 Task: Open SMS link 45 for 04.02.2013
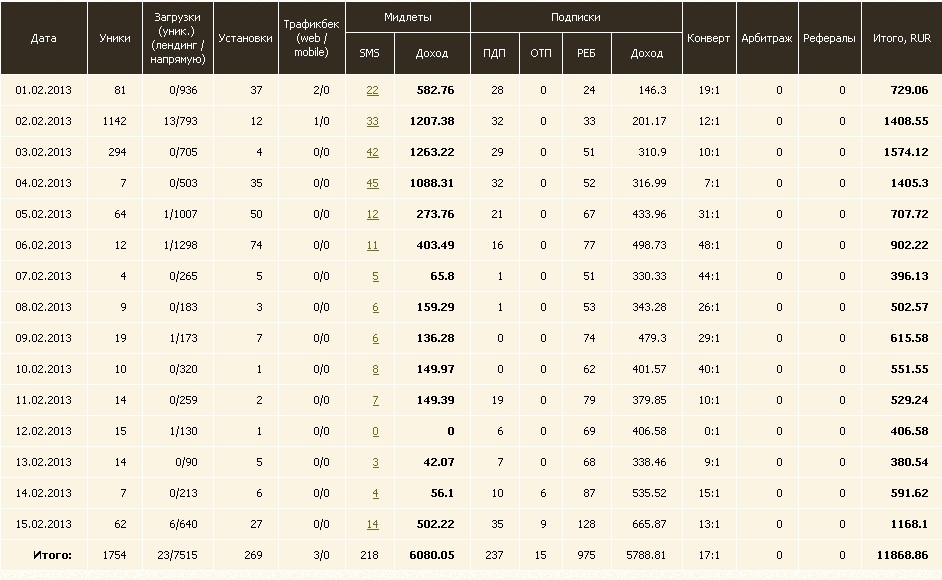(372, 183)
